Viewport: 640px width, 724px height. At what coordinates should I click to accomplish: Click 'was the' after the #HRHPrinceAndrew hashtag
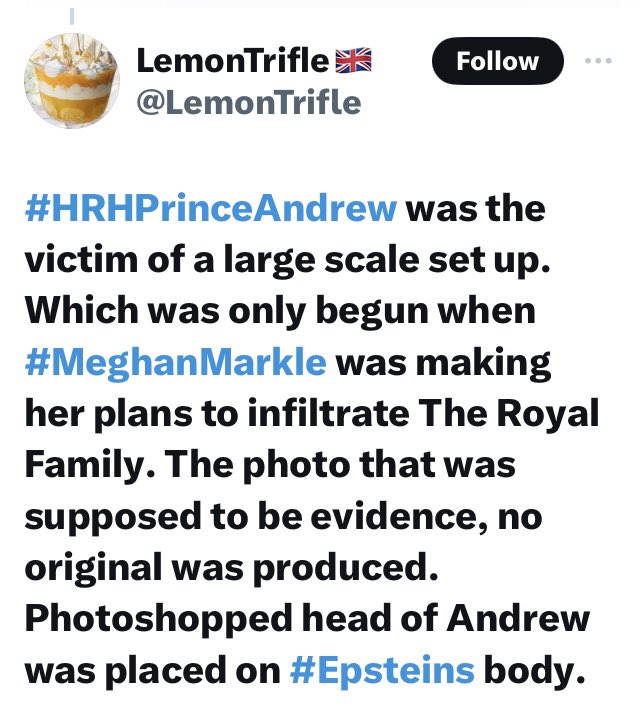click(x=476, y=209)
